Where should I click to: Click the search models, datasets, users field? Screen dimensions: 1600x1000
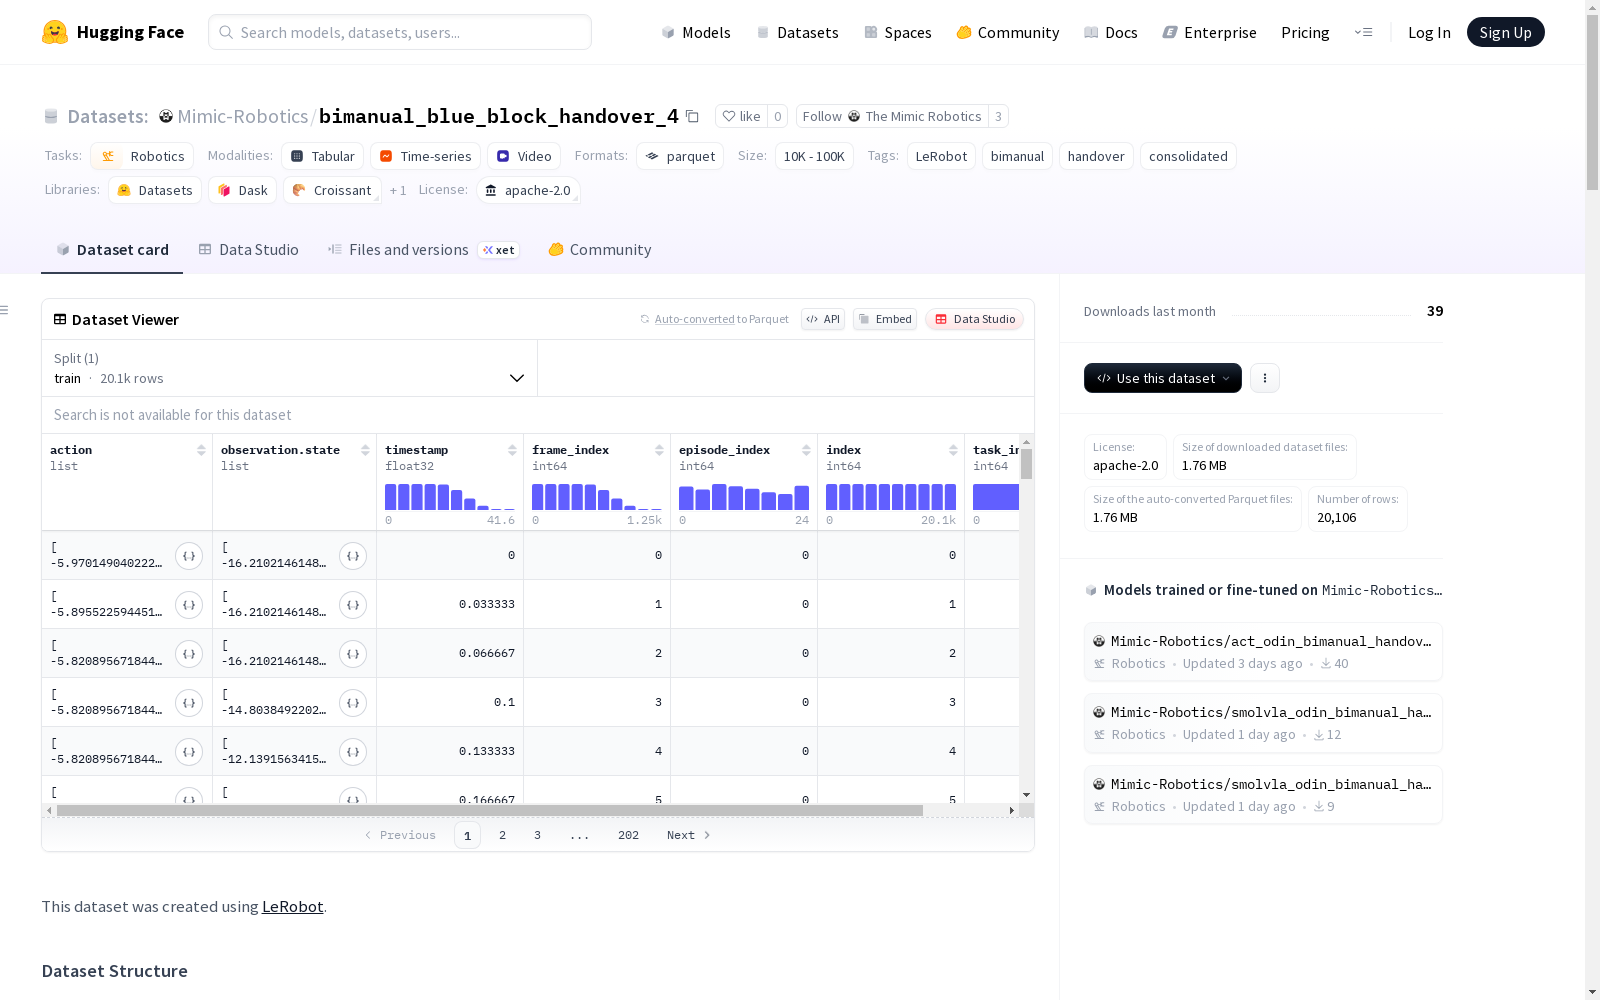[400, 32]
